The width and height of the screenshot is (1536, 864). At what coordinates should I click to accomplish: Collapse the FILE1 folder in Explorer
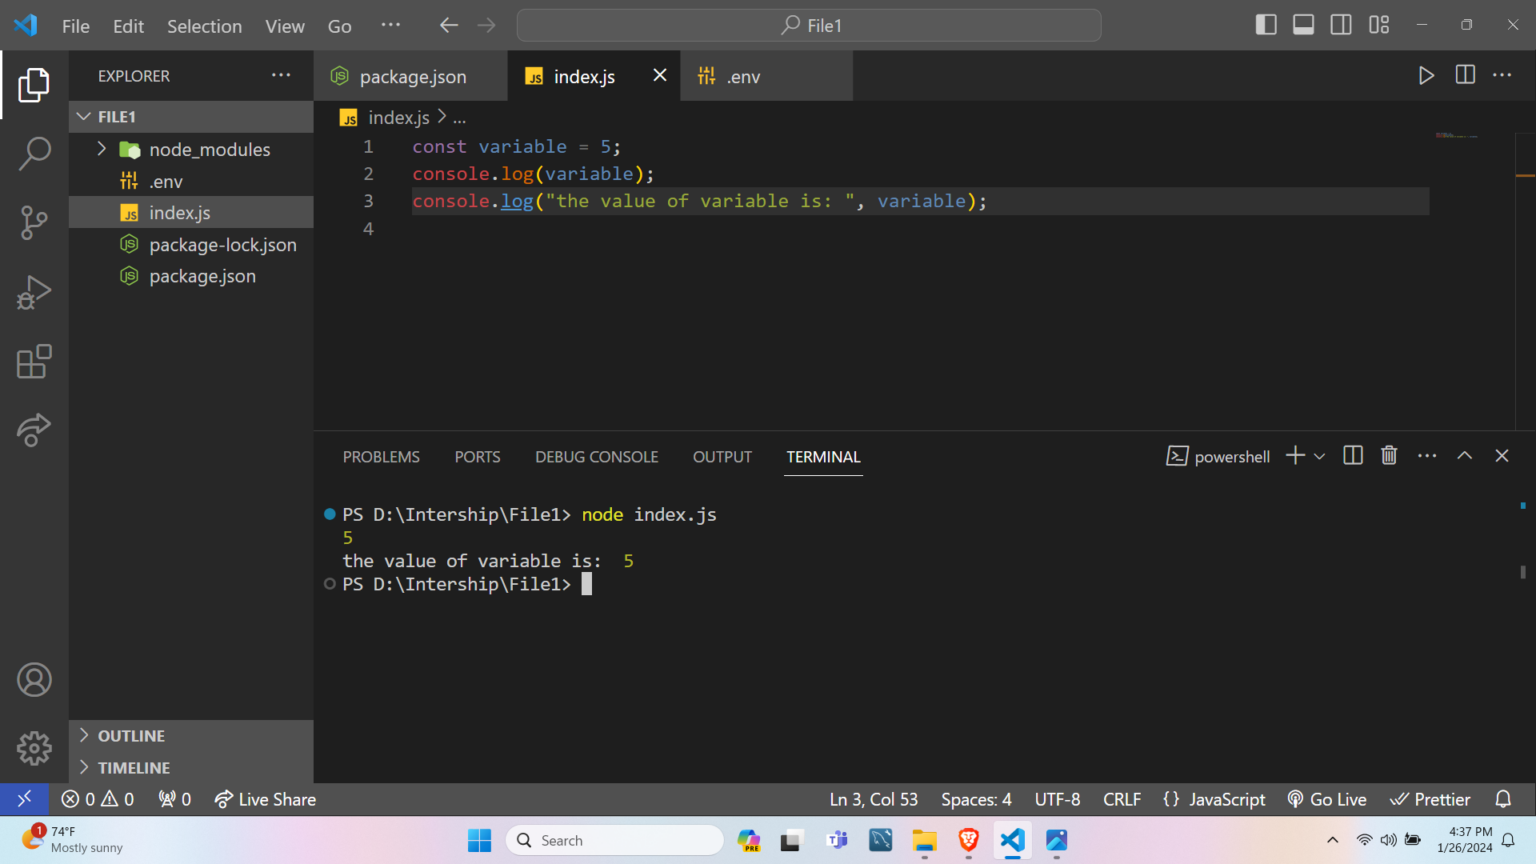84,116
